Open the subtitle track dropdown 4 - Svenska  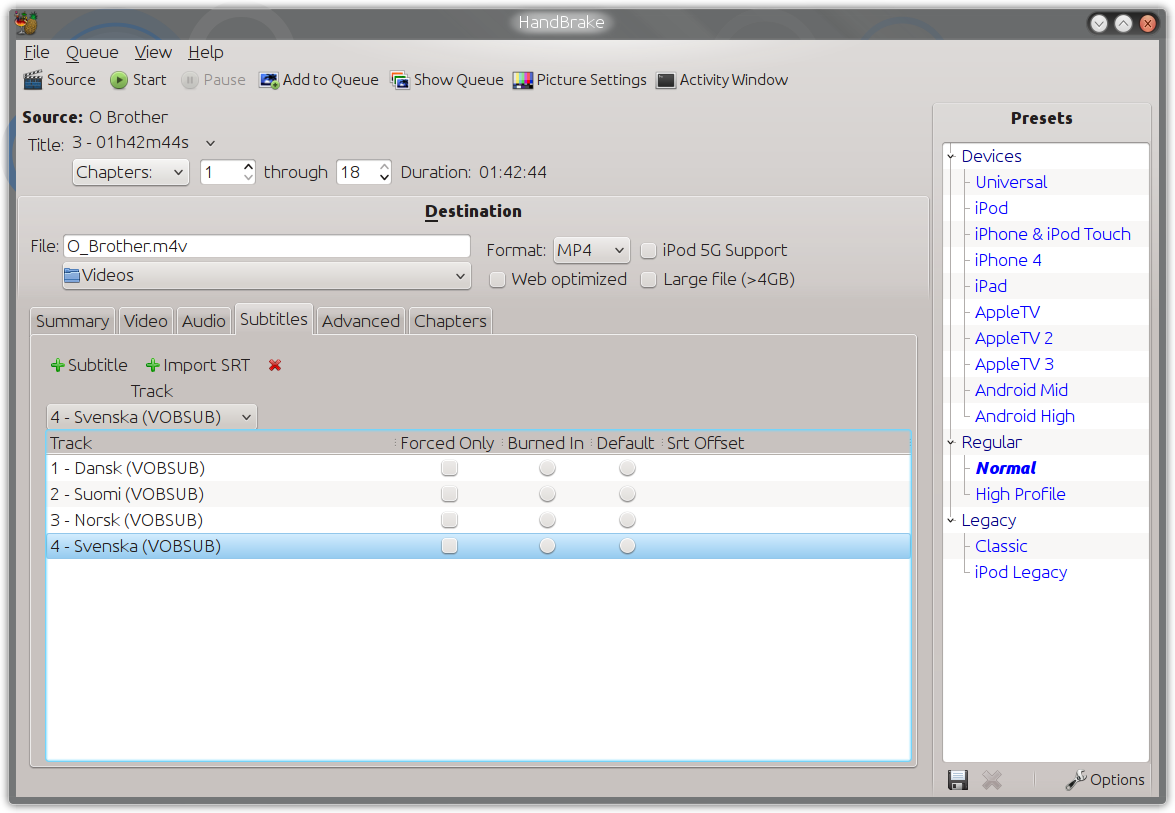[x=151, y=417]
